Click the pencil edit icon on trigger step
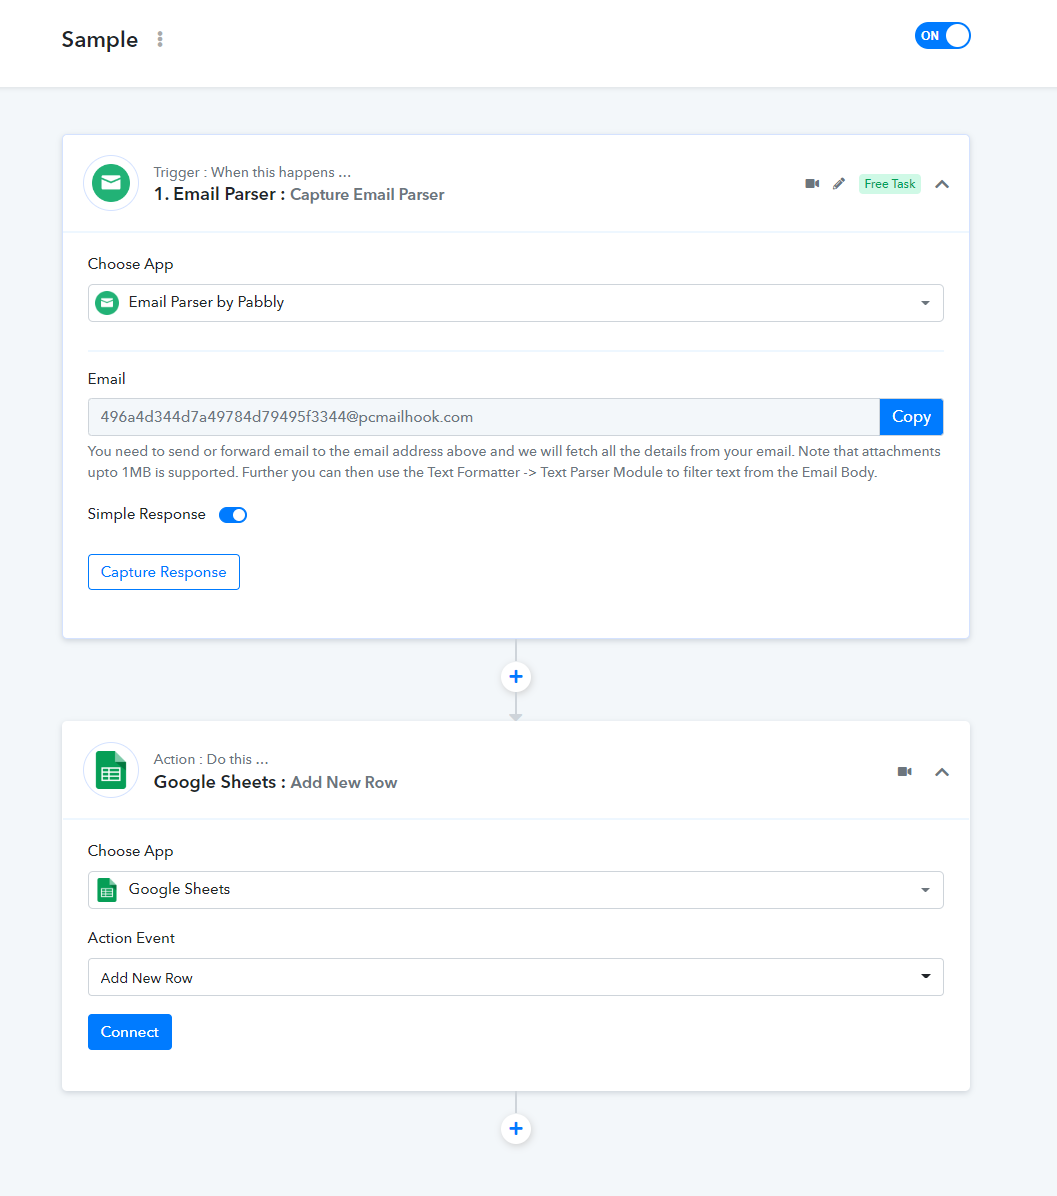1057x1196 pixels. pyautogui.click(x=839, y=184)
